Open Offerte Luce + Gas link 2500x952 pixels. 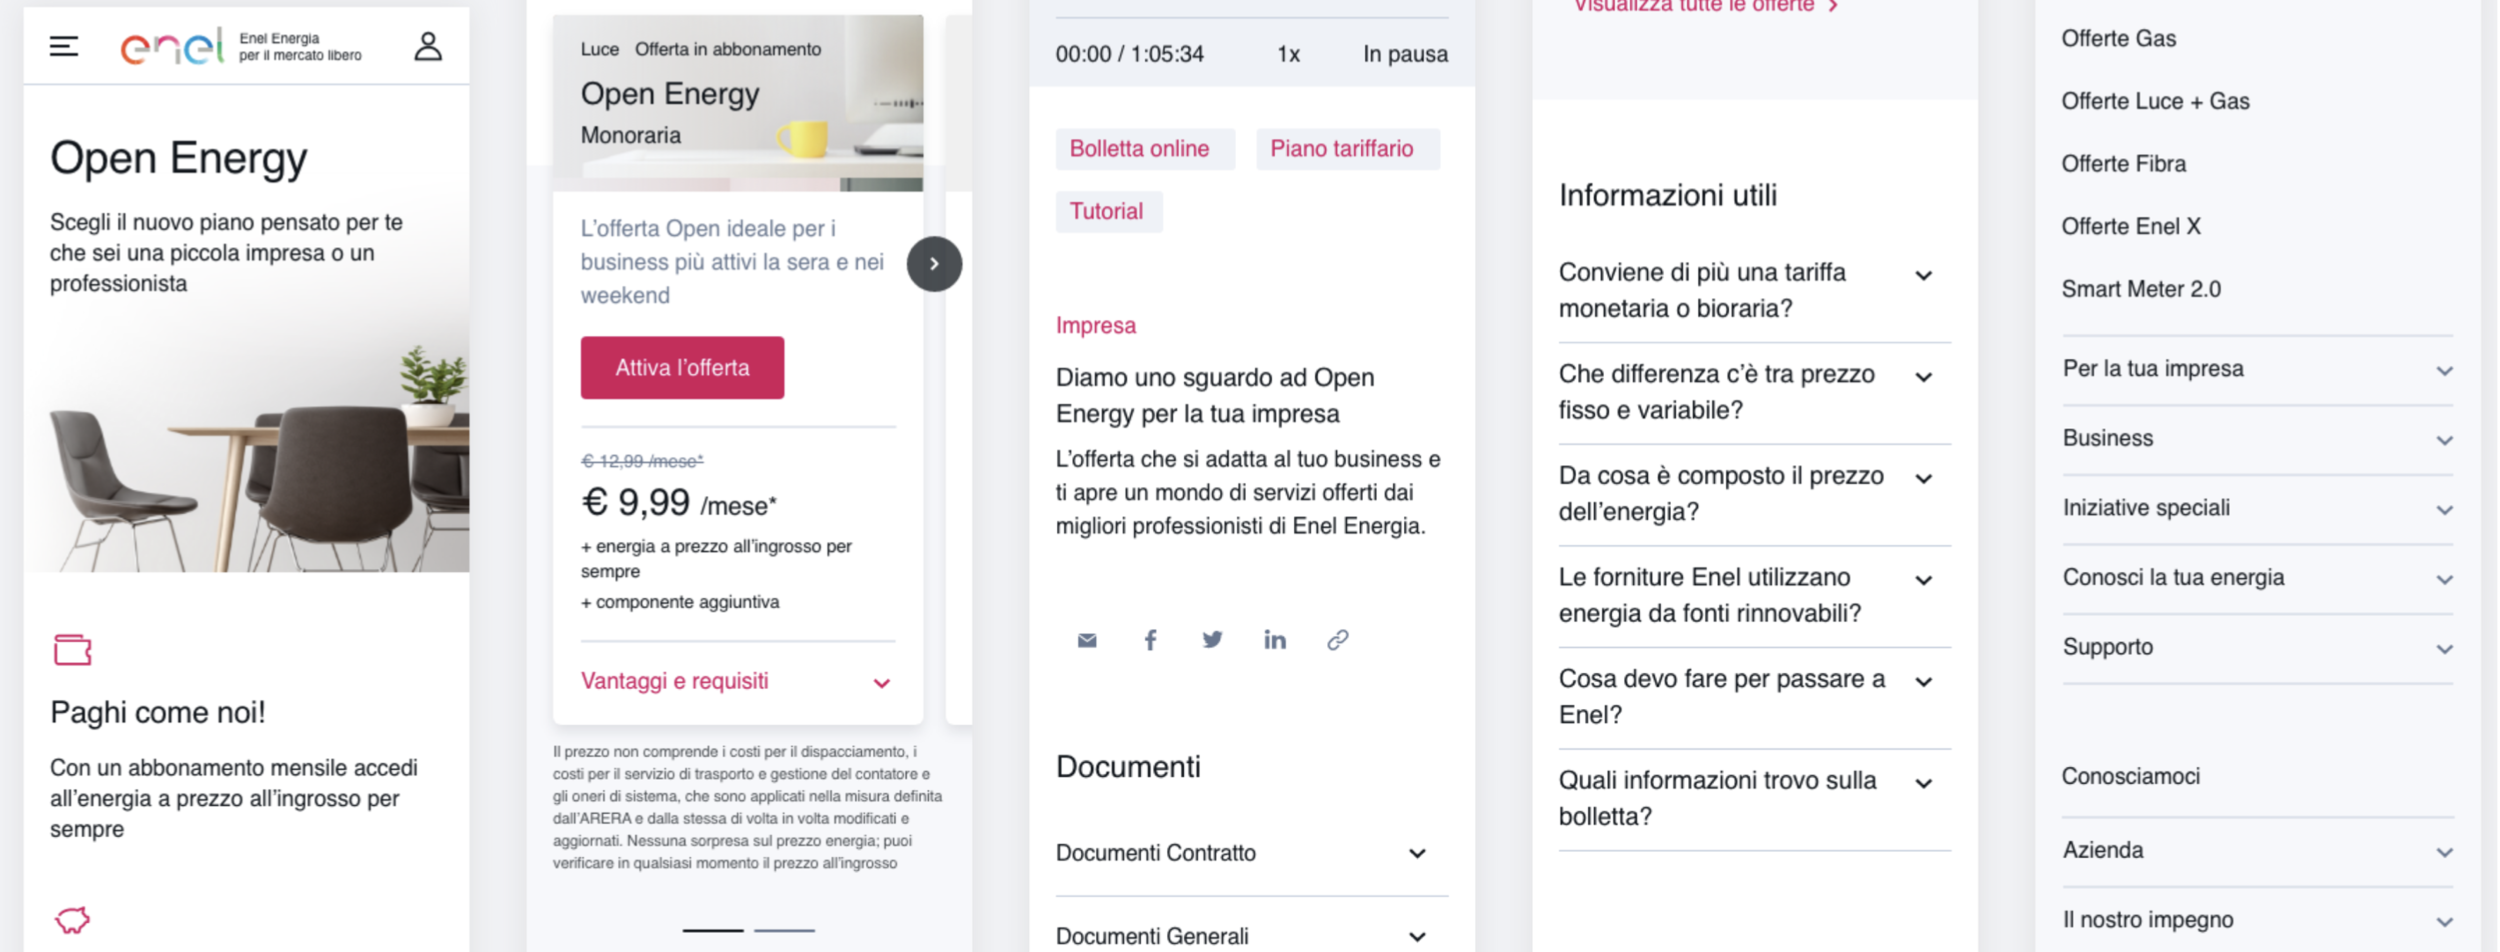[2155, 102]
